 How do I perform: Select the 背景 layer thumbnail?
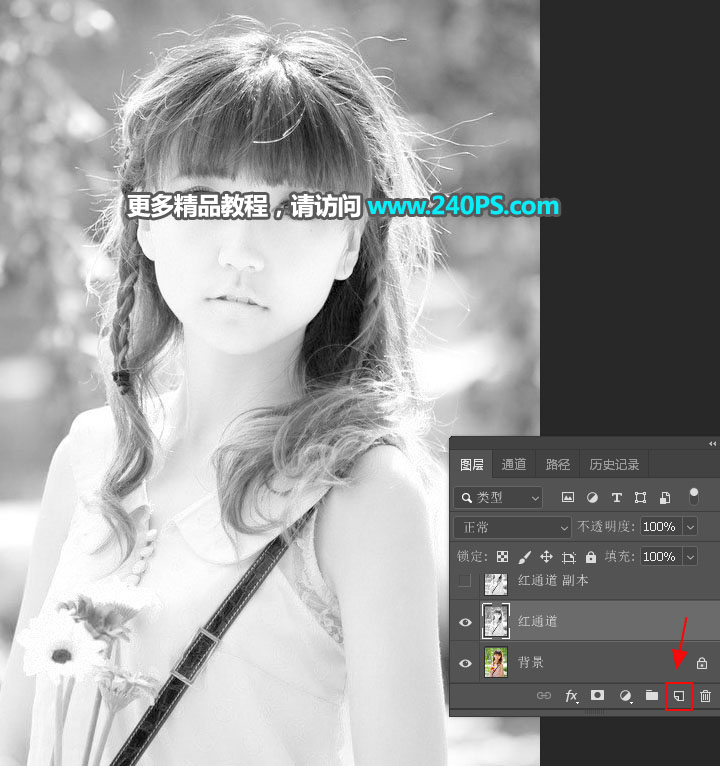496,662
